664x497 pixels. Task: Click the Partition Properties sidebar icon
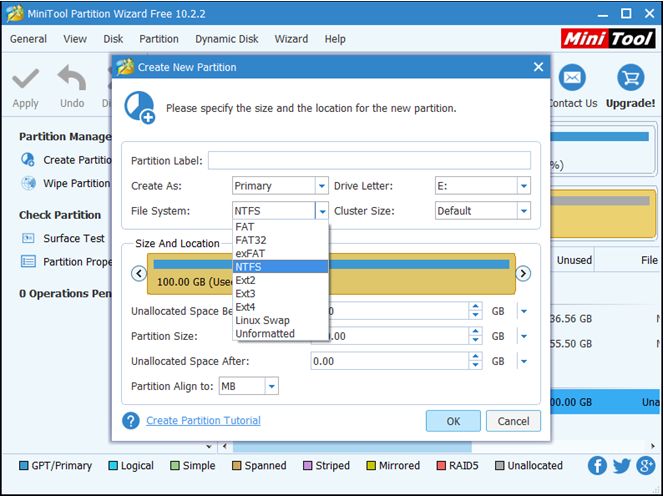click(28, 262)
